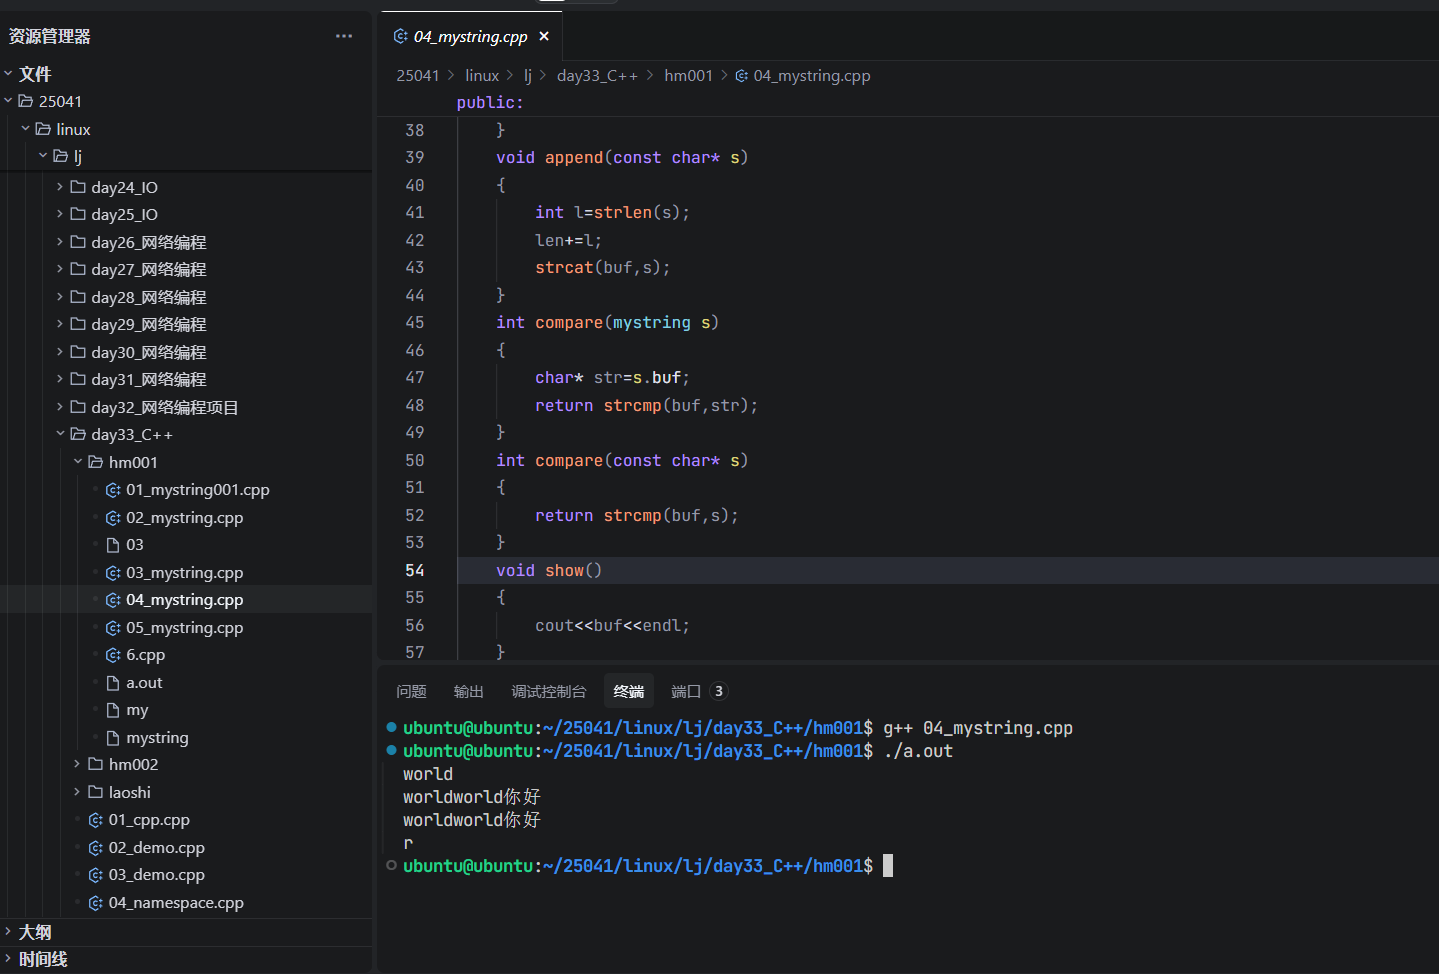Expand the day29_网络编程 folder row
The width and height of the screenshot is (1439, 974).
click(186, 324)
